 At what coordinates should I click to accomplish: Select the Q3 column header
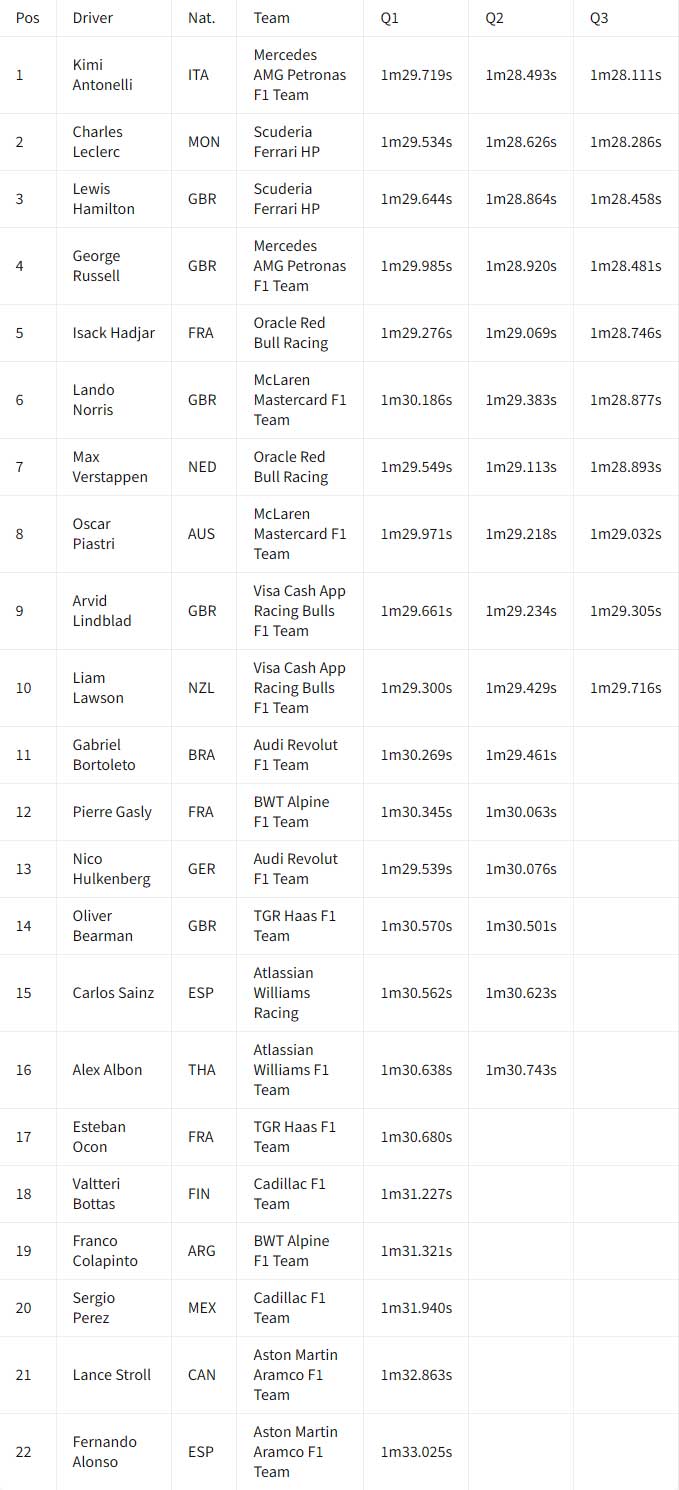point(599,18)
